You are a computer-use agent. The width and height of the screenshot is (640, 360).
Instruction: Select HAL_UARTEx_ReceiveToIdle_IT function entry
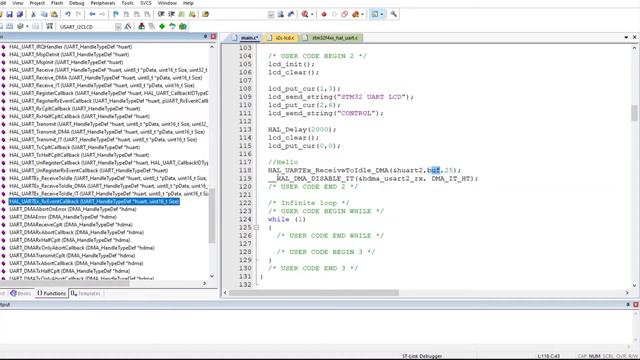(x=109, y=193)
